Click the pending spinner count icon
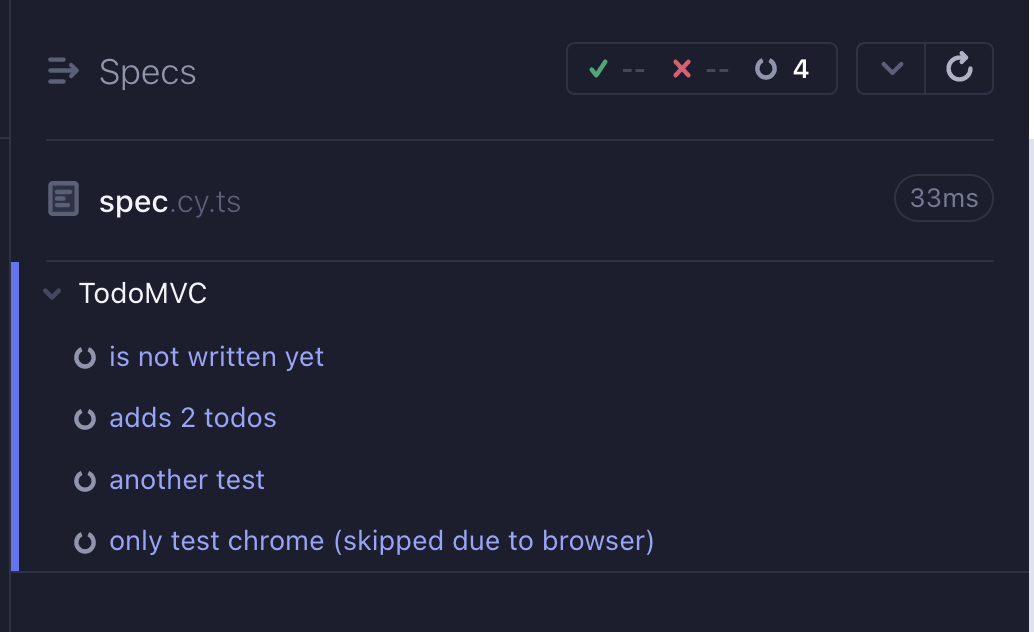The height and width of the screenshot is (632, 1034). (766, 68)
